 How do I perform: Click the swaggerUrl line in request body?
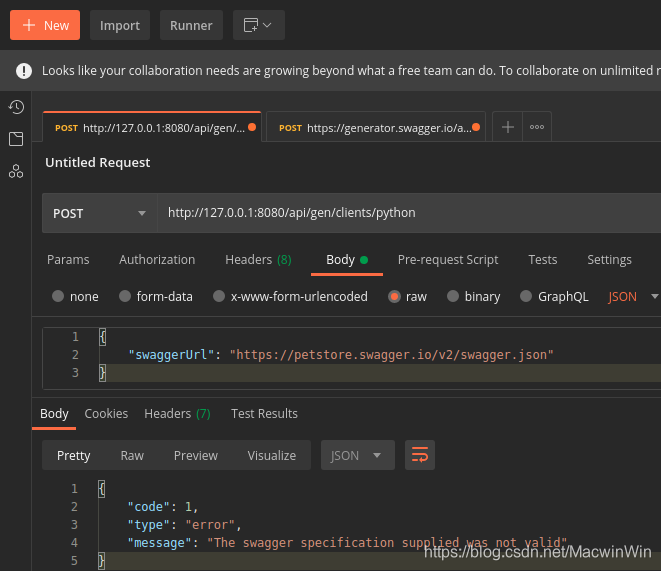[341, 355]
